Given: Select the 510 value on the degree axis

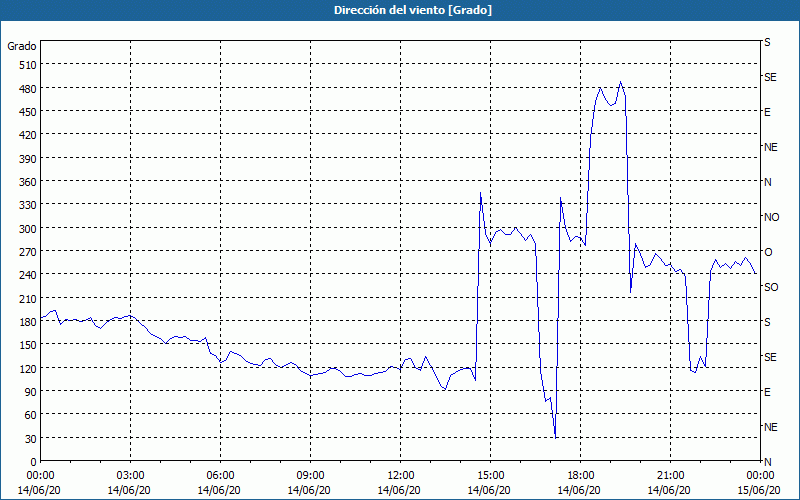Looking at the screenshot, I should pos(28,65).
